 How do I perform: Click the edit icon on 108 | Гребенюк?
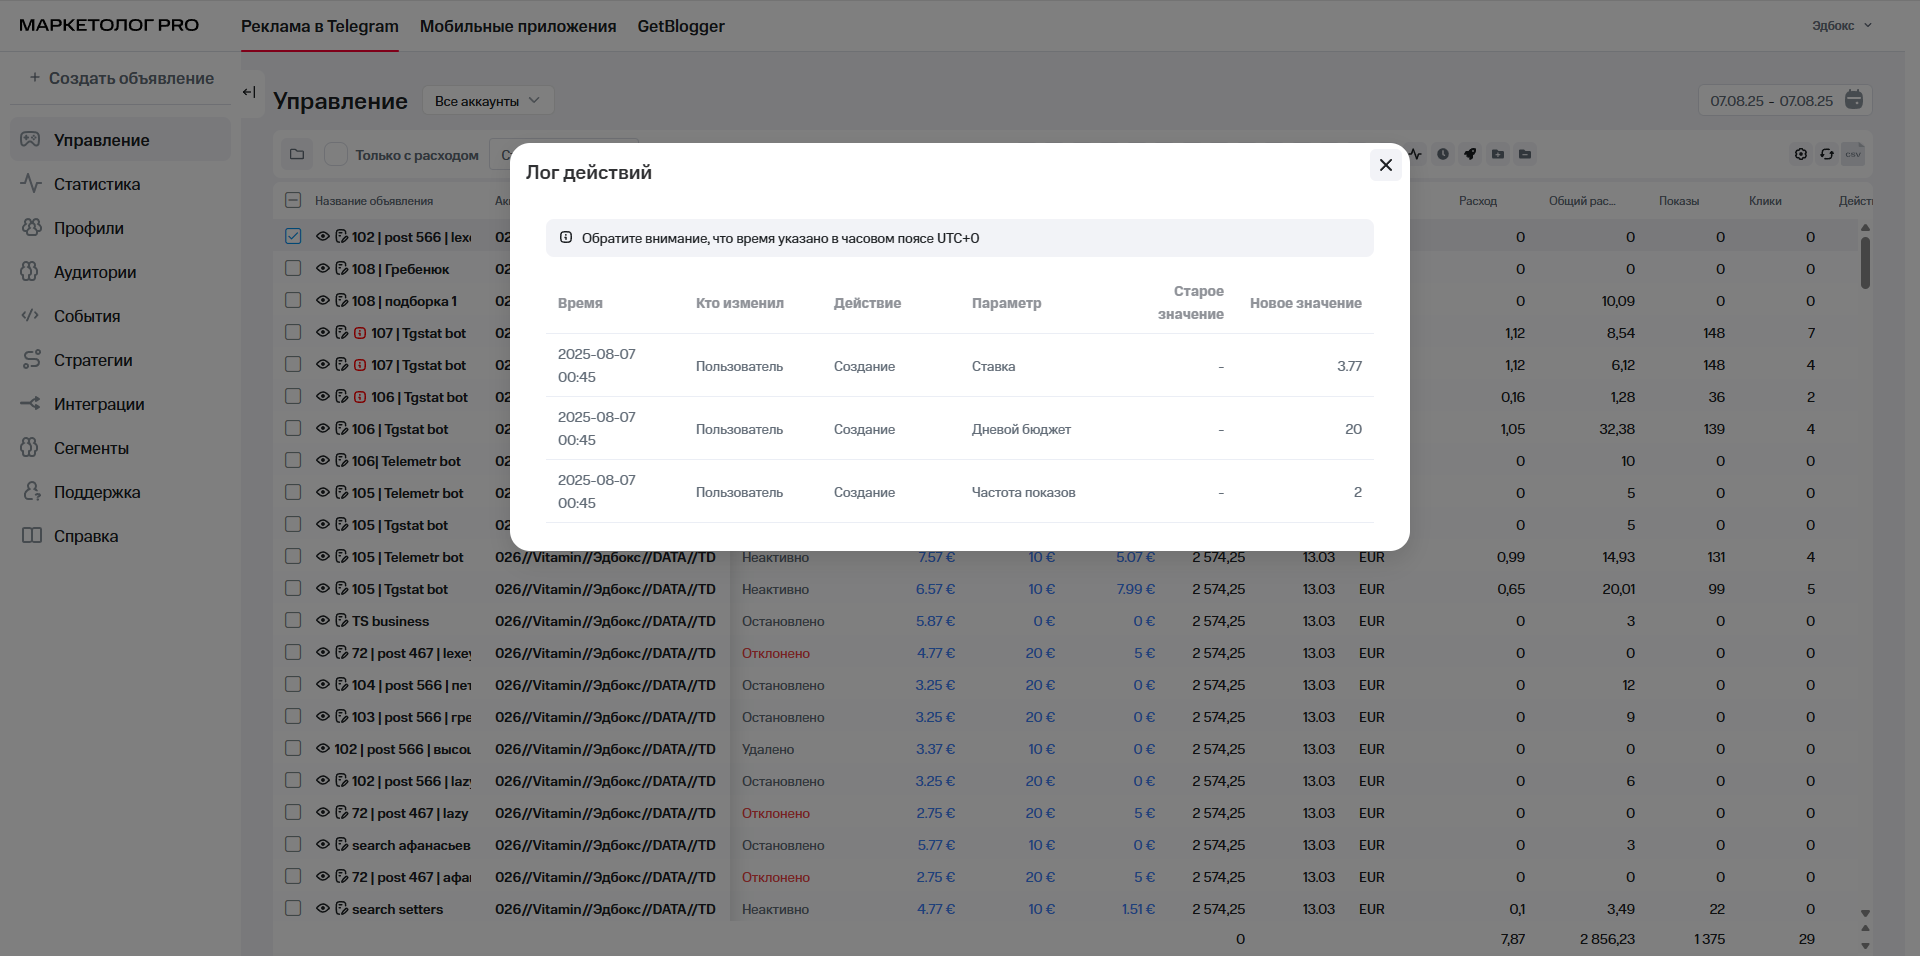pyautogui.click(x=341, y=269)
